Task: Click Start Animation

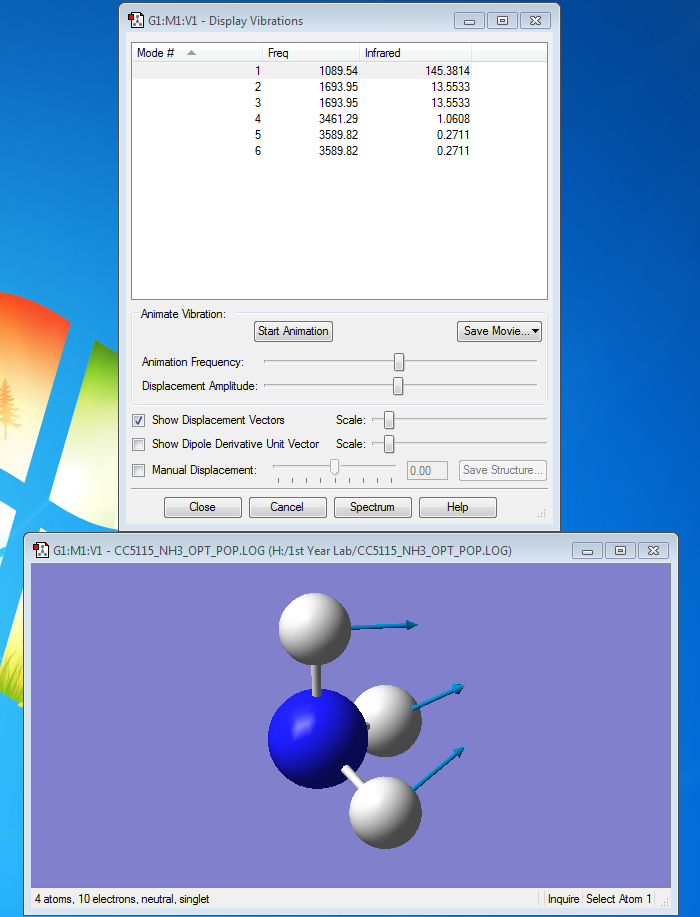Action: [x=293, y=331]
